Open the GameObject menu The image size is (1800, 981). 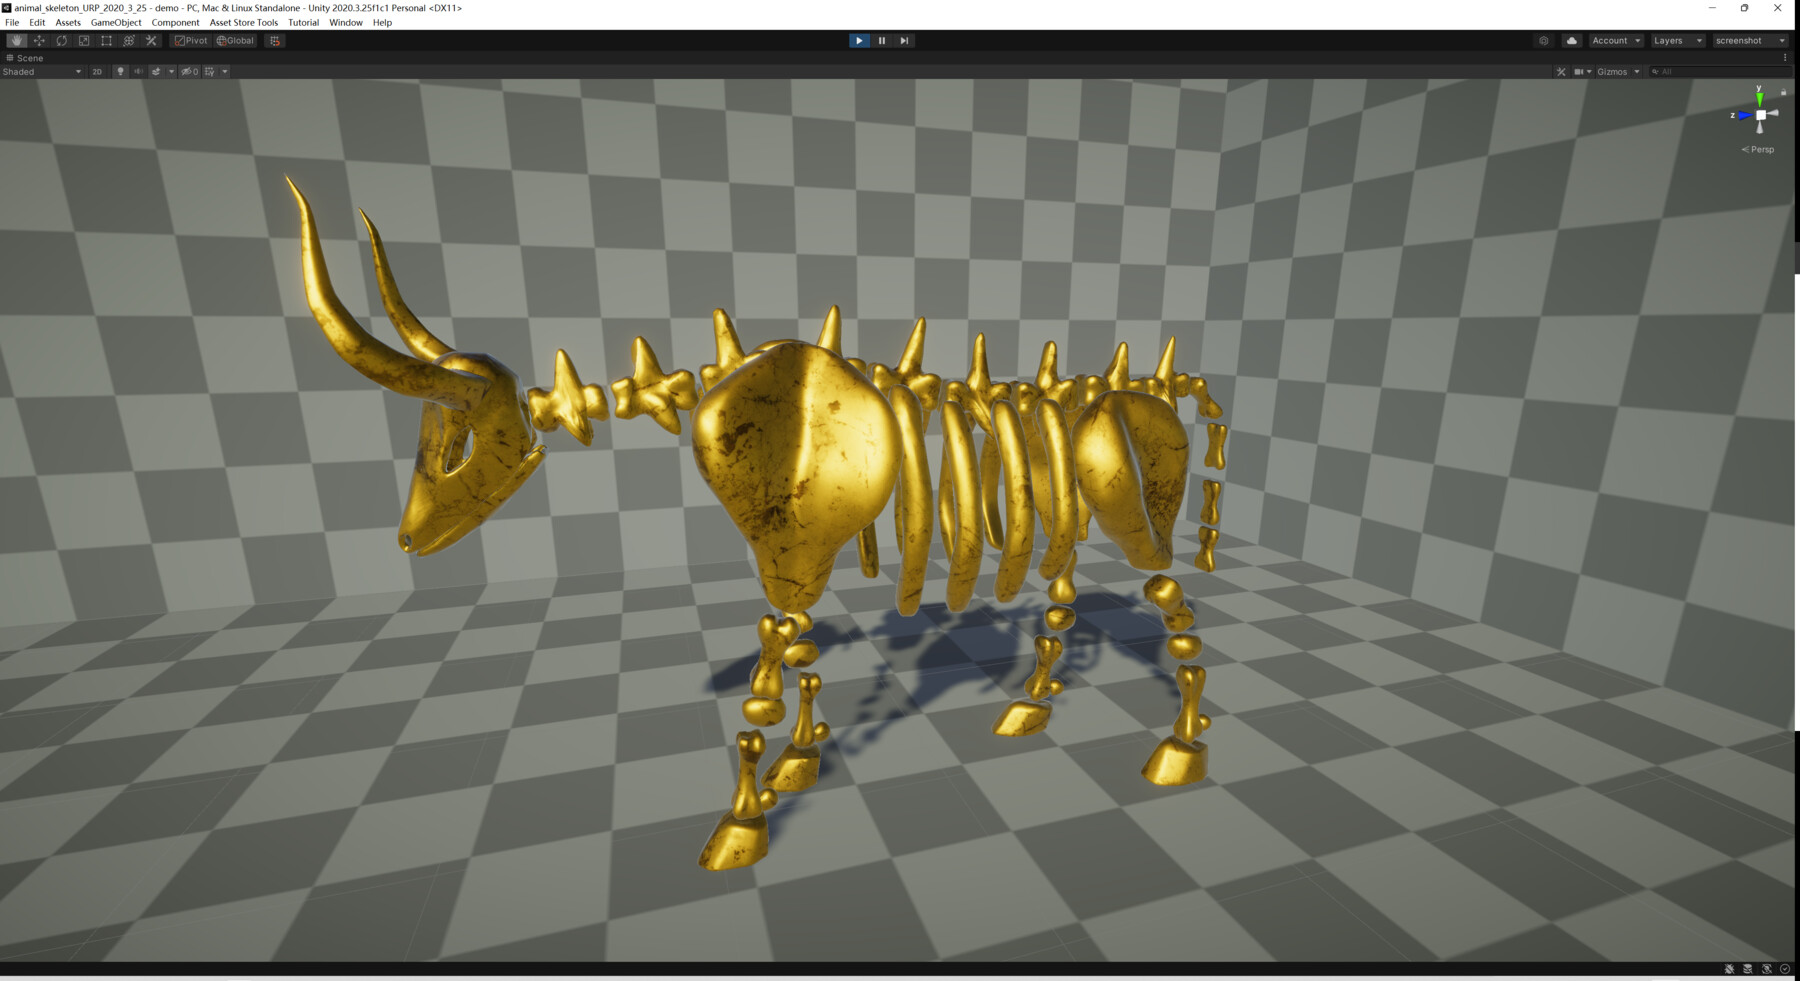pyautogui.click(x=117, y=22)
